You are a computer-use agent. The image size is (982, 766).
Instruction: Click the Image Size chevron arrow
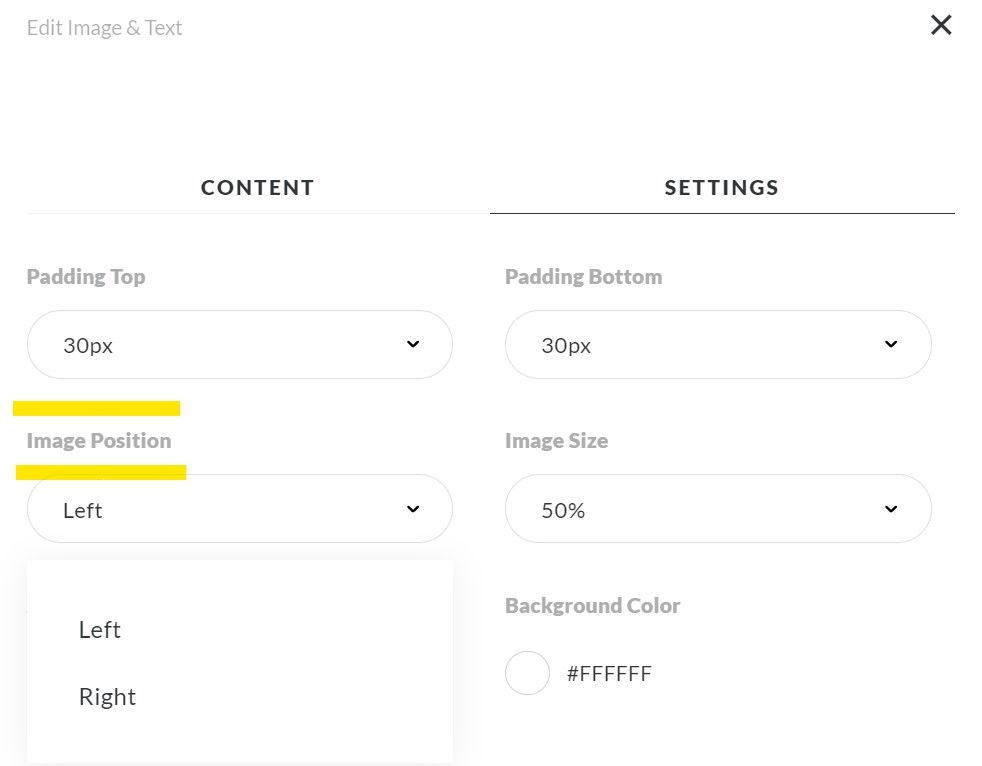coord(891,509)
